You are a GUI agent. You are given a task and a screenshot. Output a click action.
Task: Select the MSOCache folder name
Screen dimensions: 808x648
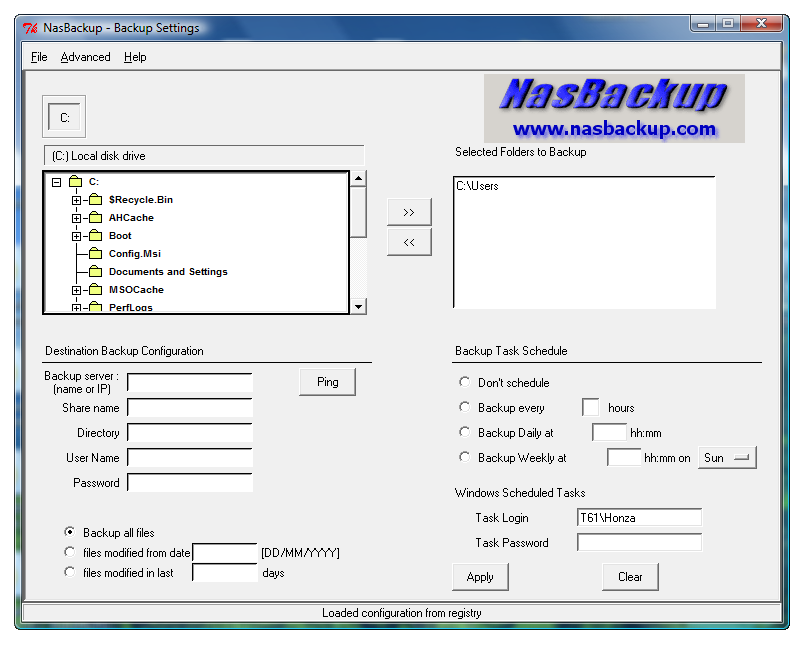click(x=137, y=289)
